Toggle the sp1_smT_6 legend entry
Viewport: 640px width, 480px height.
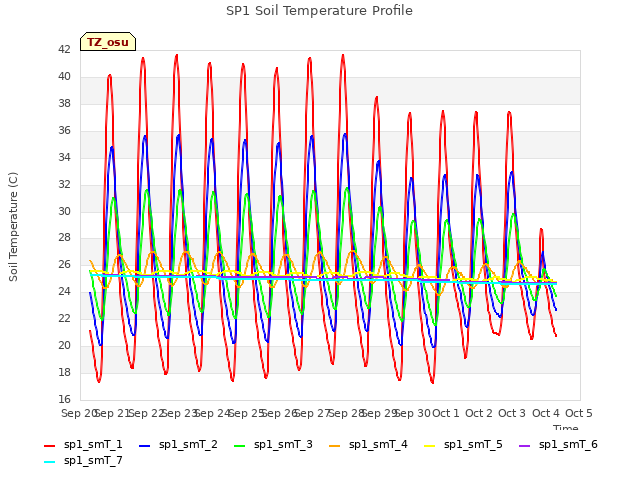558,445
